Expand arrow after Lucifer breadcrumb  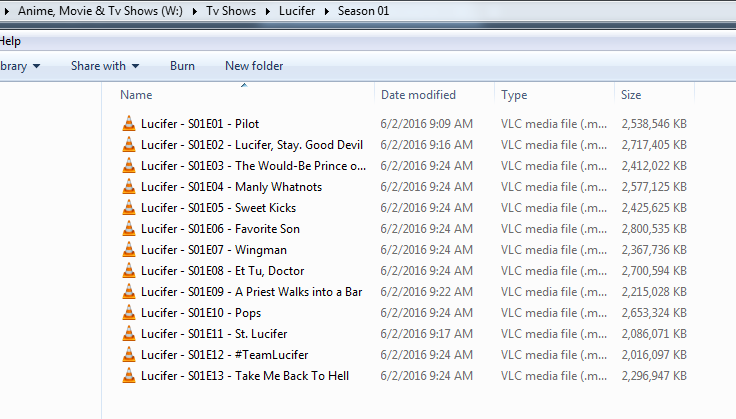327,11
